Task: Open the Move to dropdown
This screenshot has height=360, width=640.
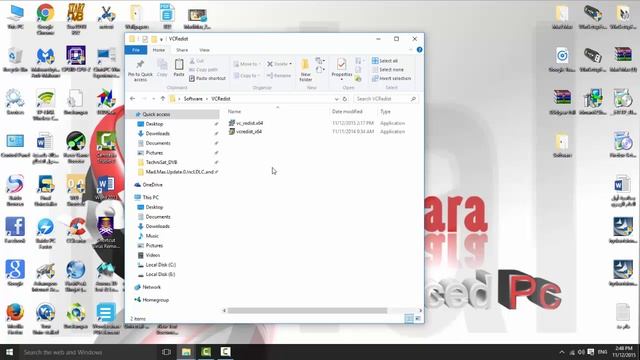Action: [x=247, y=64]
